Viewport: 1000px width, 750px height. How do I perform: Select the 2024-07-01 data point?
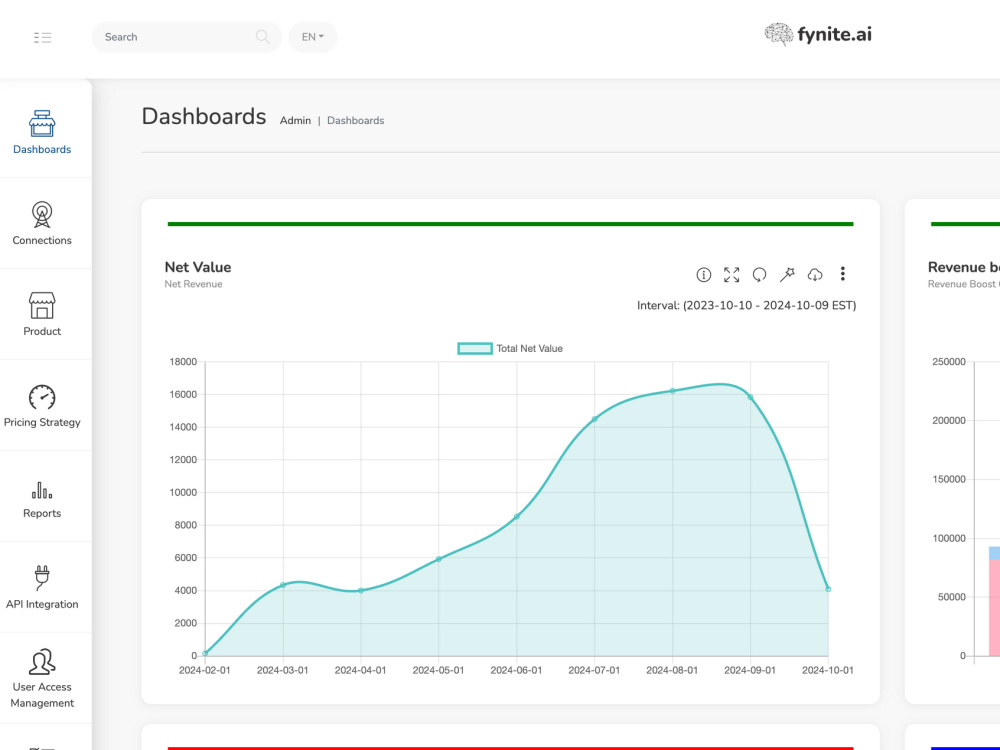point(594,419)
